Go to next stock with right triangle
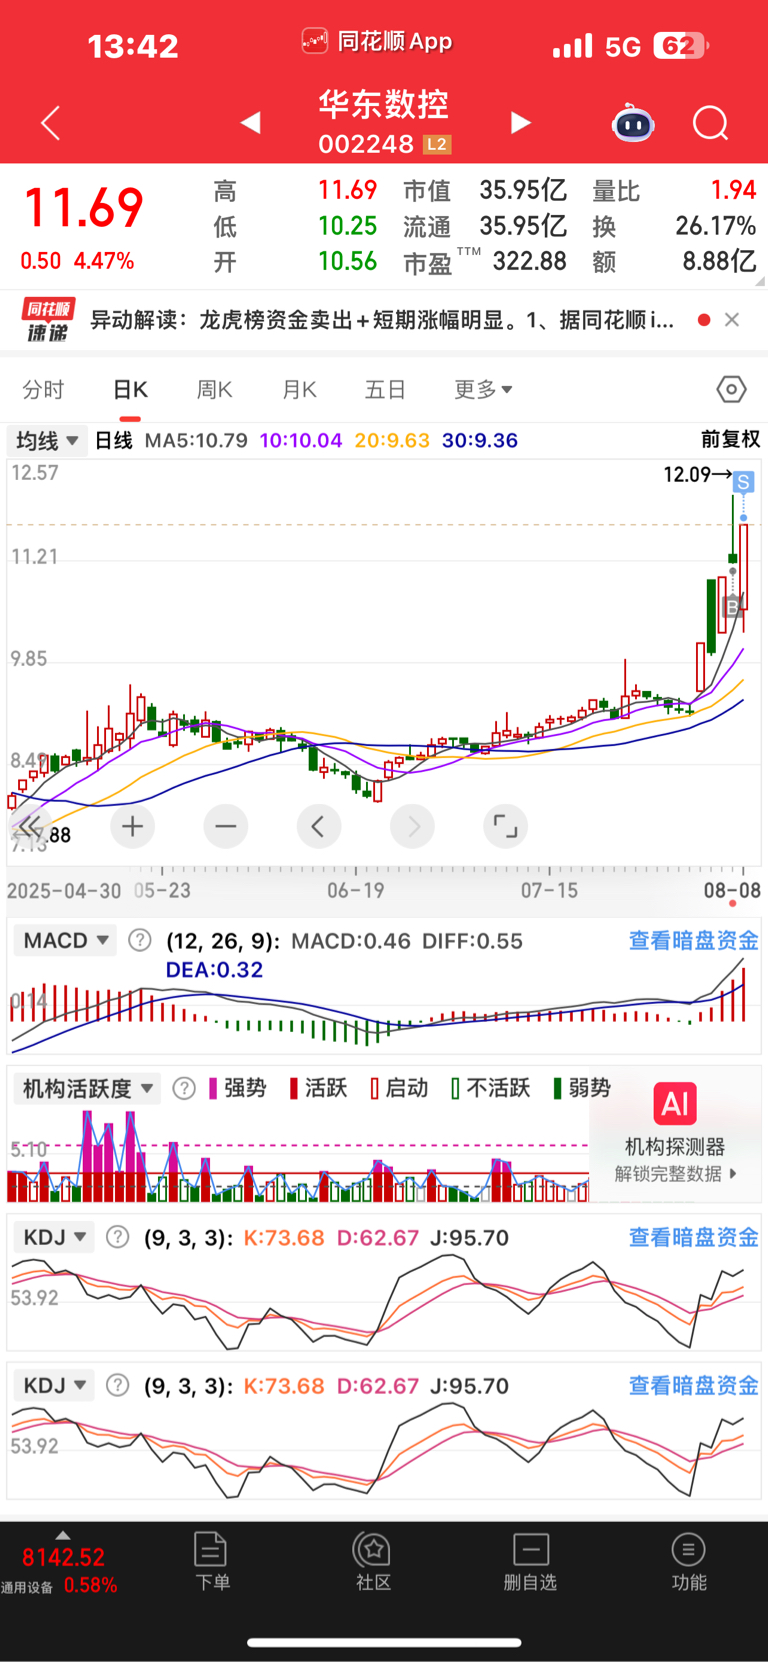Viewport: 768px width, 1662px height. 520,123
